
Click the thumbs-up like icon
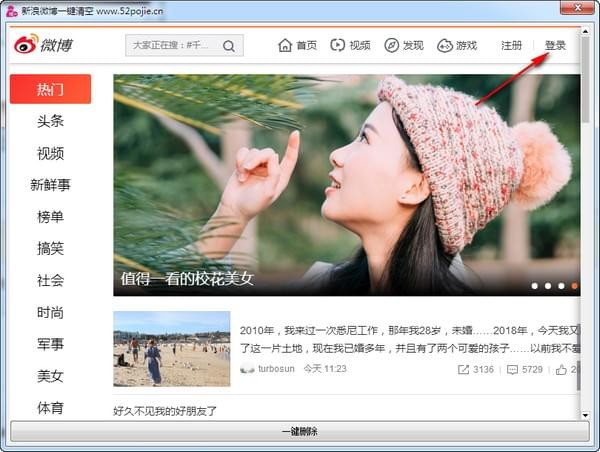tap(561, 369)
